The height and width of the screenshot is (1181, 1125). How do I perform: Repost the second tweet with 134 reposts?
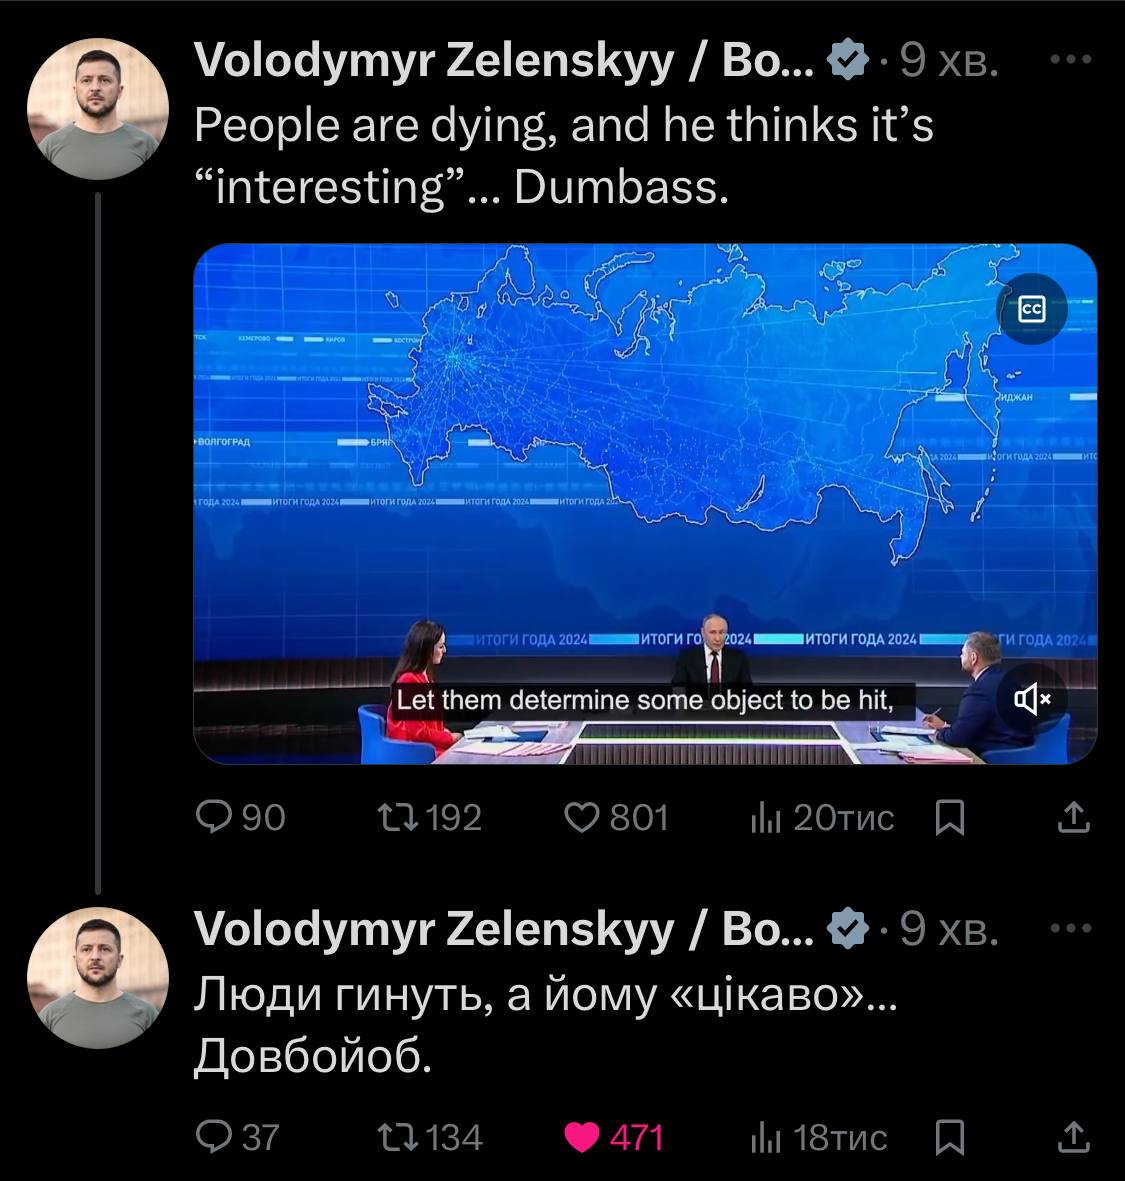point(391,1137)
